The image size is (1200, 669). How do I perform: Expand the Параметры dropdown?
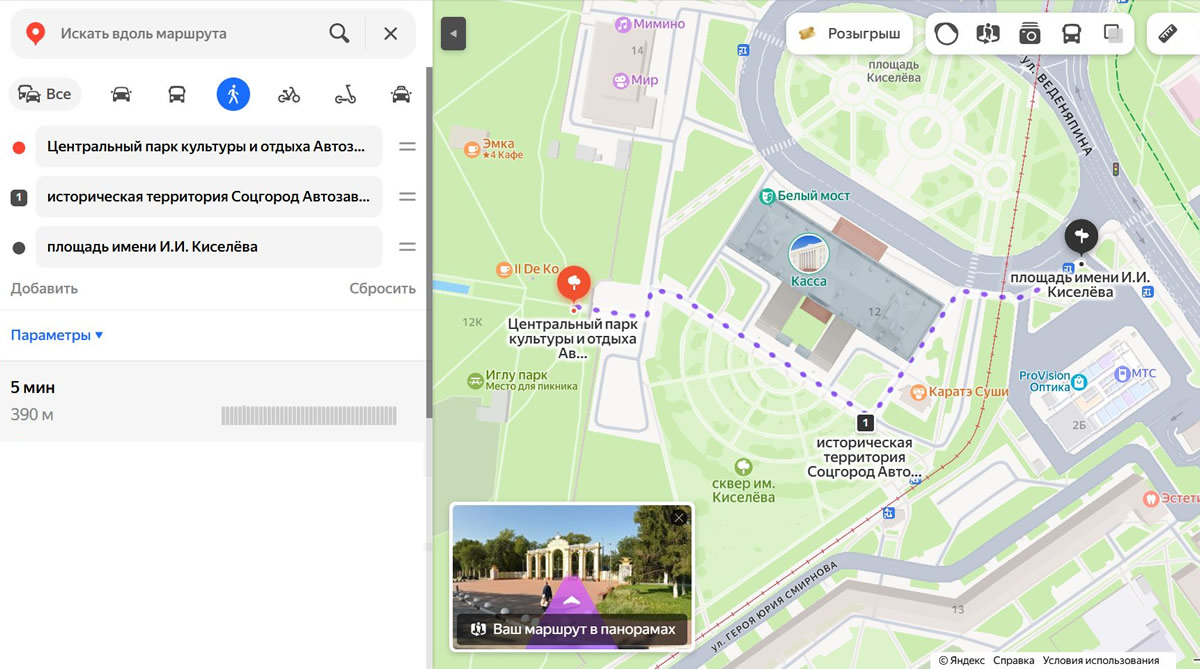pos(57,335)
